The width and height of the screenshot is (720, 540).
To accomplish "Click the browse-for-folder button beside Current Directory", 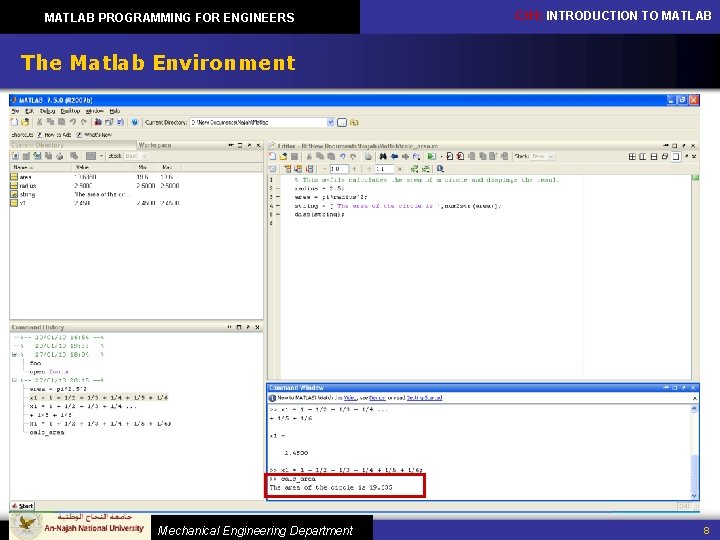I will (342, 123).
